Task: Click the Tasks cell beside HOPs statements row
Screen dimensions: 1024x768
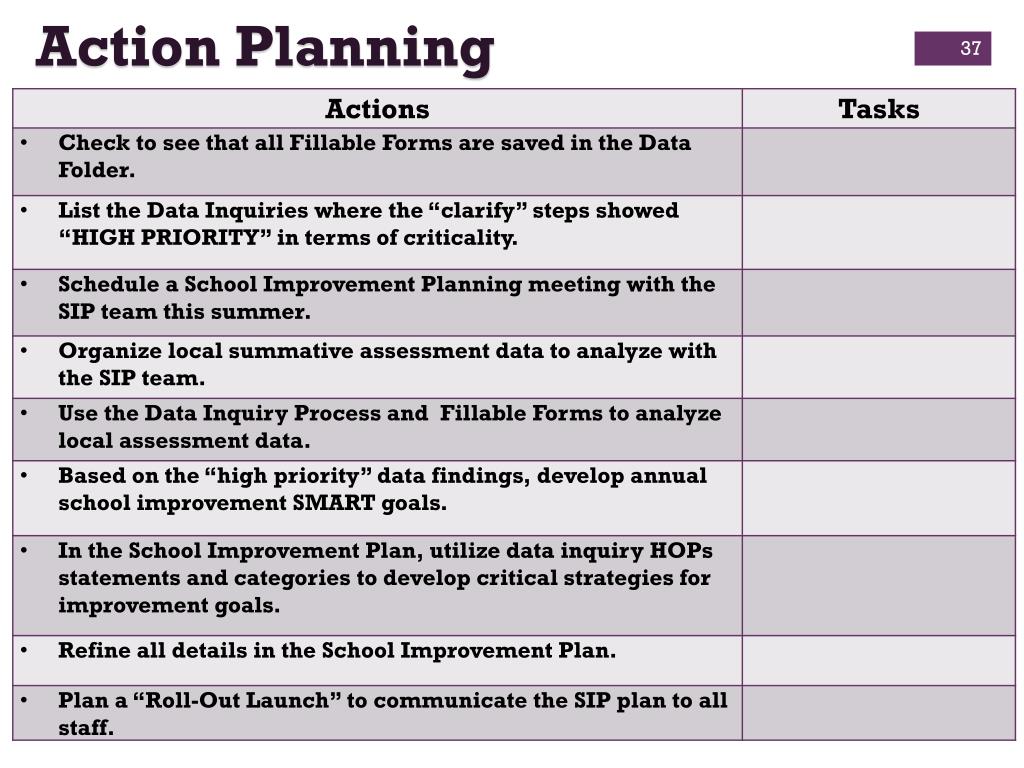Action: pos(878,586)
